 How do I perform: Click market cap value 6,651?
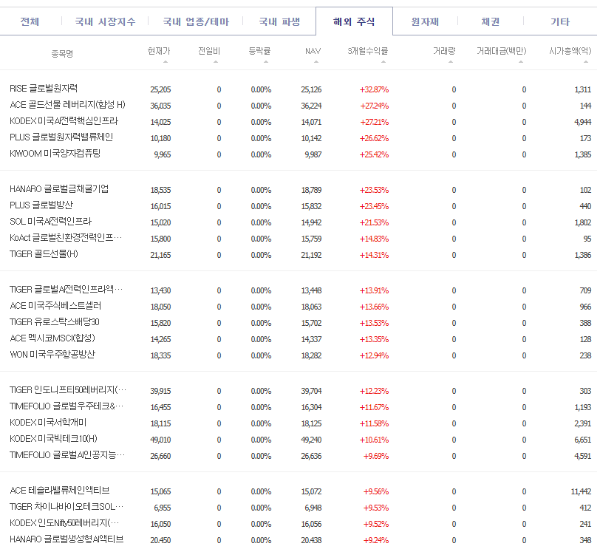[583, 440]
